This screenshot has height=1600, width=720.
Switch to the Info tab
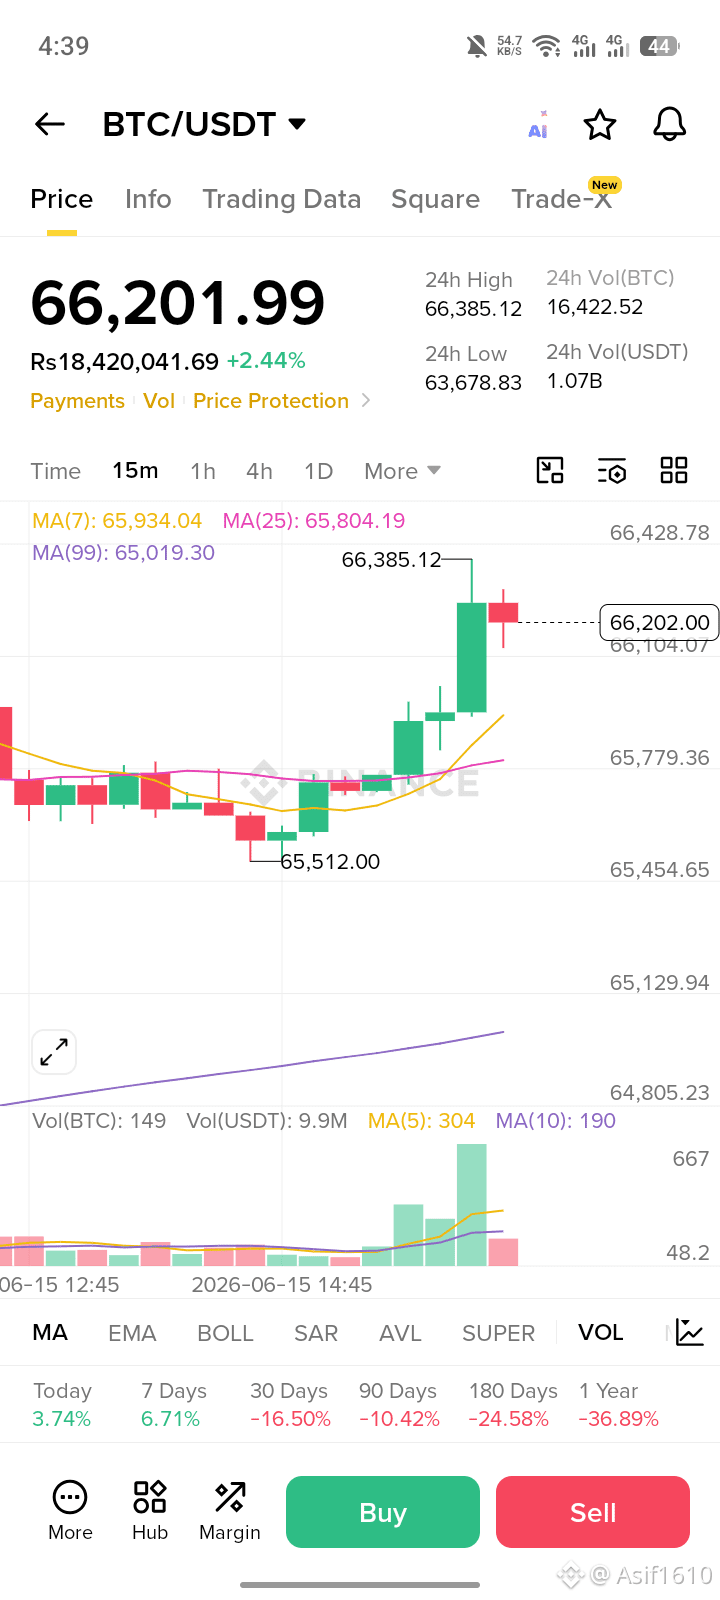click(x=148, y=199)
